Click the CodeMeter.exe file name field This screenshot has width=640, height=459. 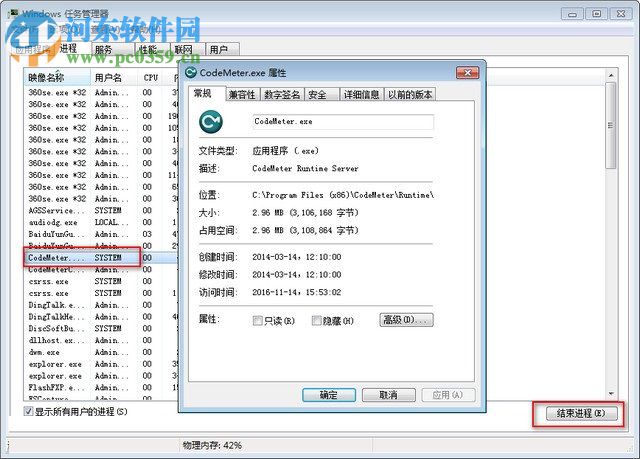(x=343, y=122)
